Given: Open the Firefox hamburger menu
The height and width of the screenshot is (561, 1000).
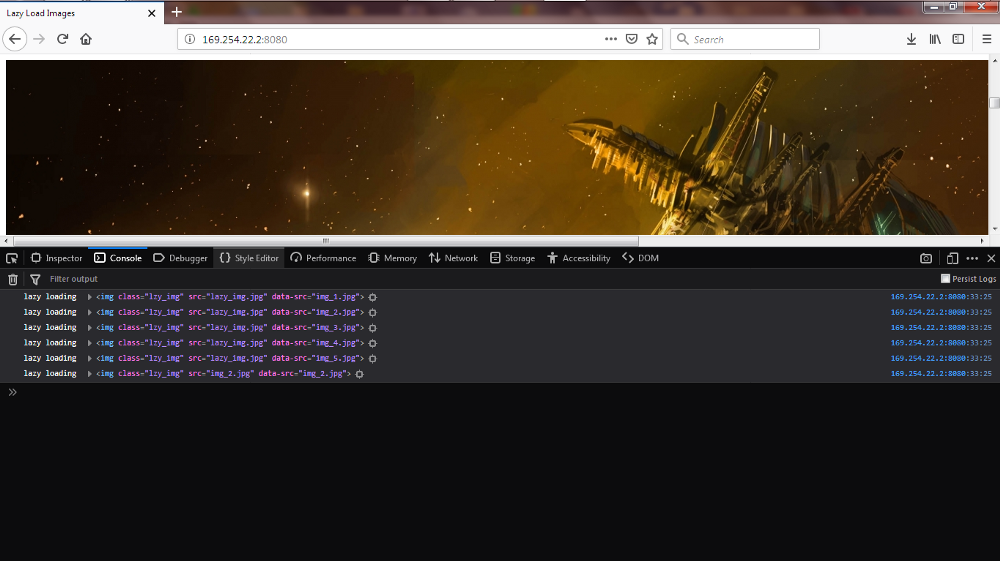Looking at the screenshot, I should (986, 39).
